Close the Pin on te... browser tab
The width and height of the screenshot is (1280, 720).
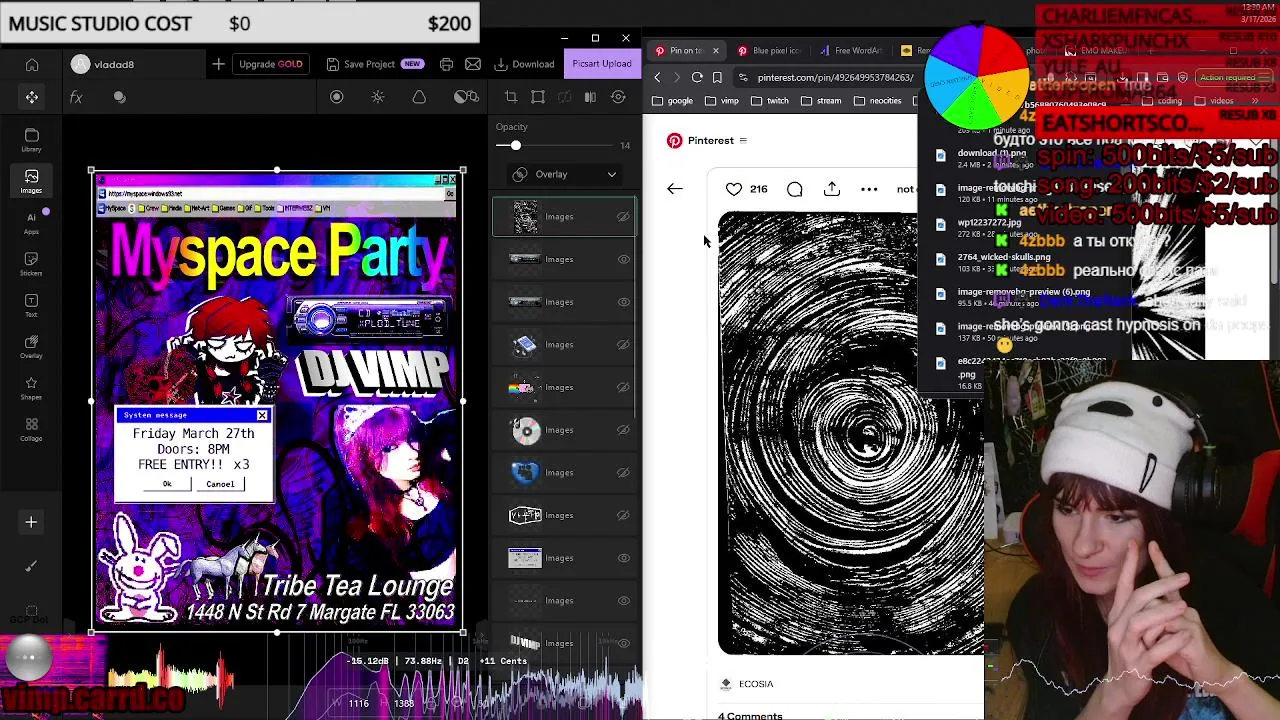click(x=714, y=50)
